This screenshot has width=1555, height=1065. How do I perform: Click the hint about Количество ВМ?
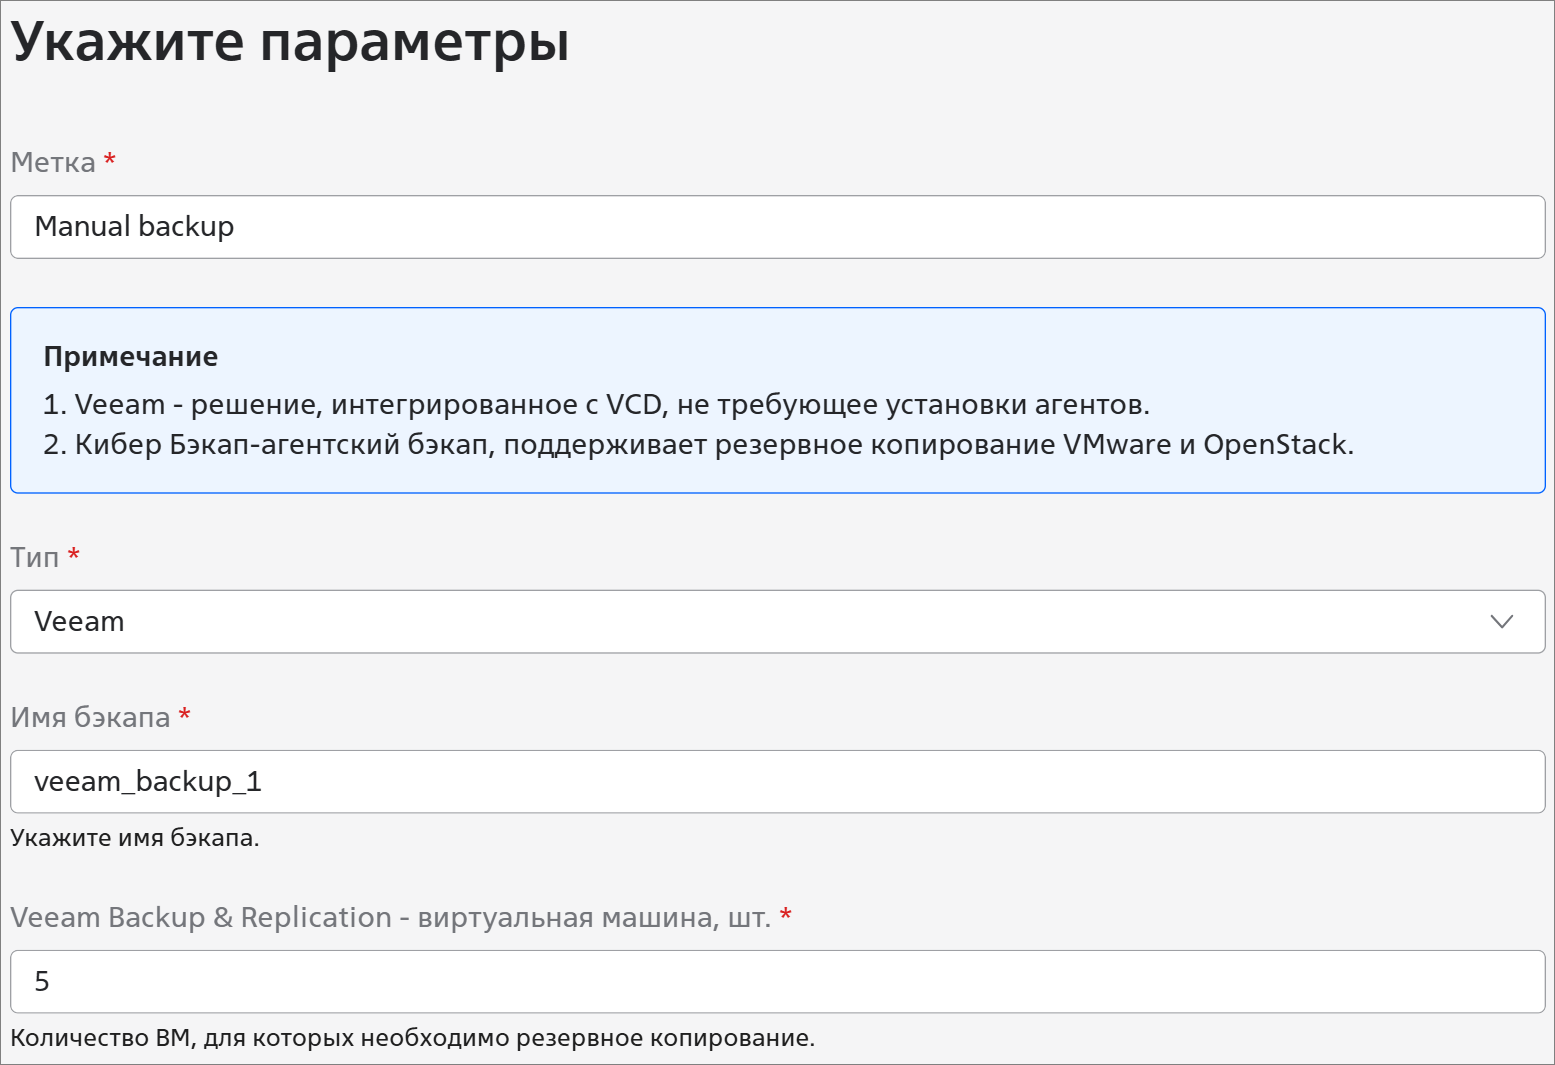pyautogui.click(x=412, y=1038)
